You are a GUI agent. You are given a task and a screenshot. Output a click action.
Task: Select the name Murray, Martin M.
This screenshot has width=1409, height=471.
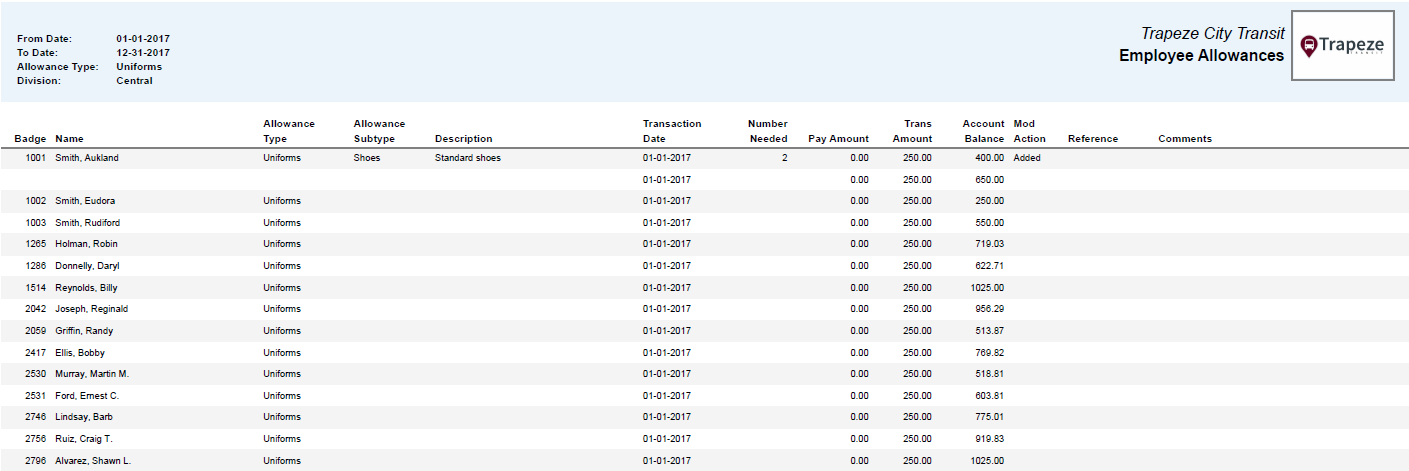click(92, 374)
